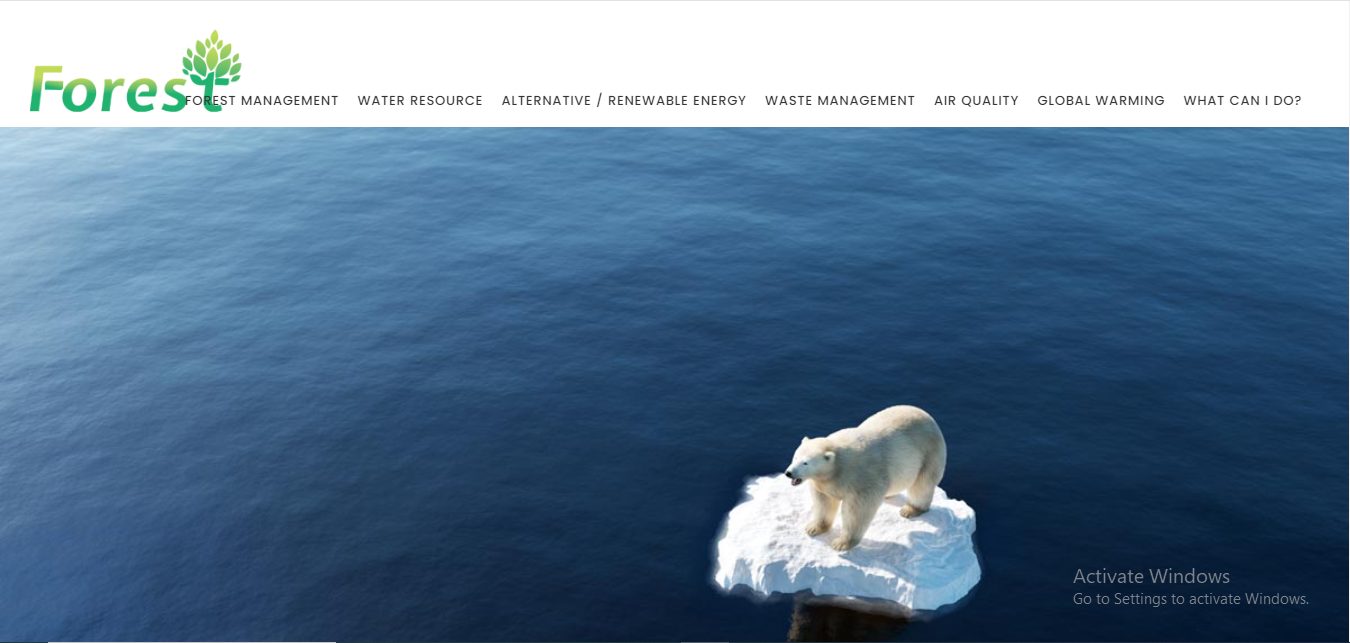The image size is (1350, 643).
Task: Navigate to Air Quality
Action: point(976,101)
